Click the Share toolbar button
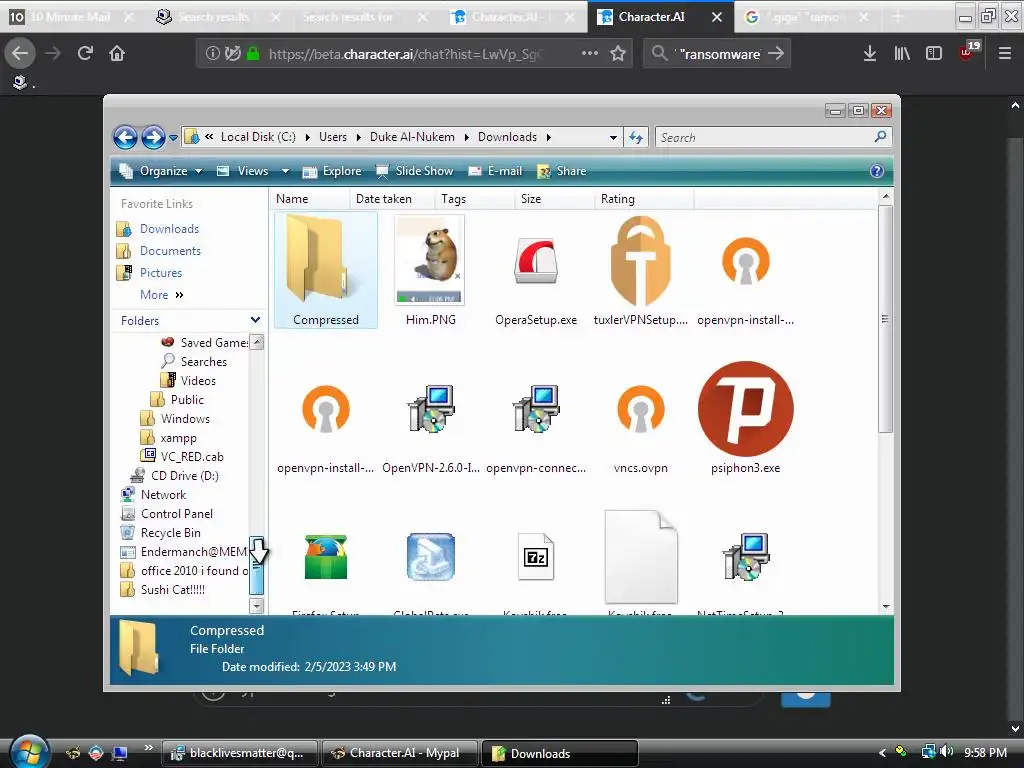The height and width of the screenshot is (768, 1024). (562, 171)
